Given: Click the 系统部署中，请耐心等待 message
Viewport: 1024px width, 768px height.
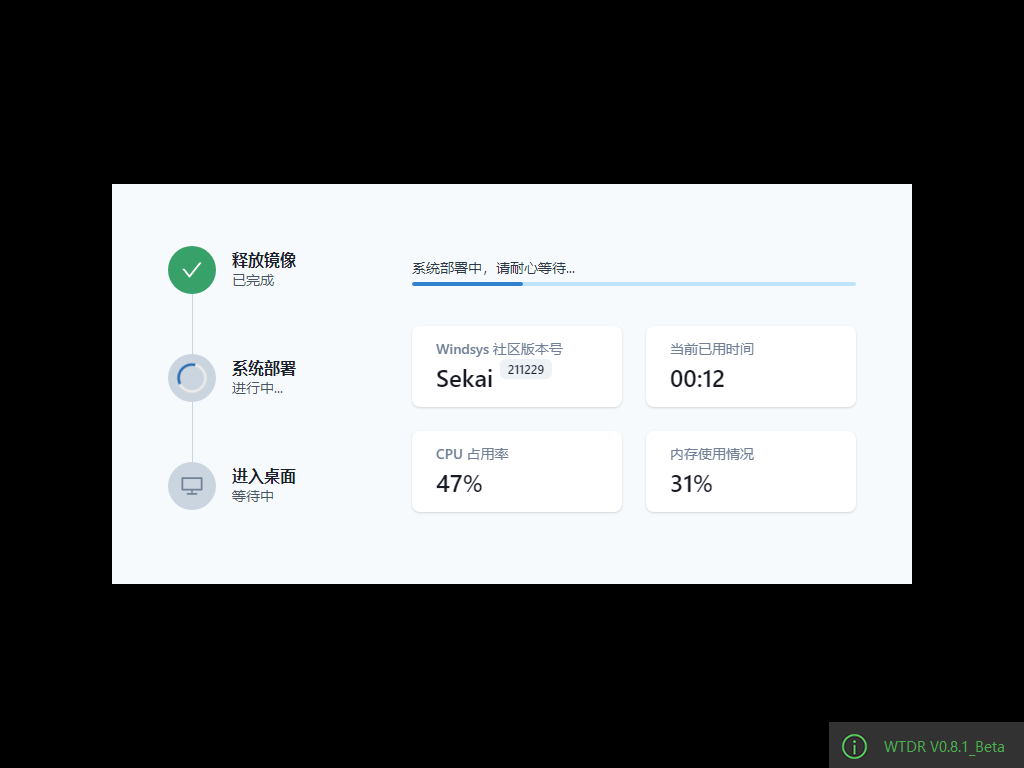Looking at the screenshot, I should tap(493, 268).
